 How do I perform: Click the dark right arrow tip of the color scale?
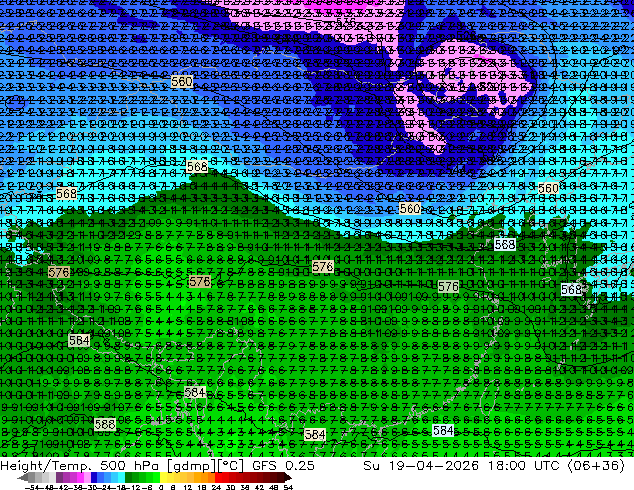tap(287, 477)
